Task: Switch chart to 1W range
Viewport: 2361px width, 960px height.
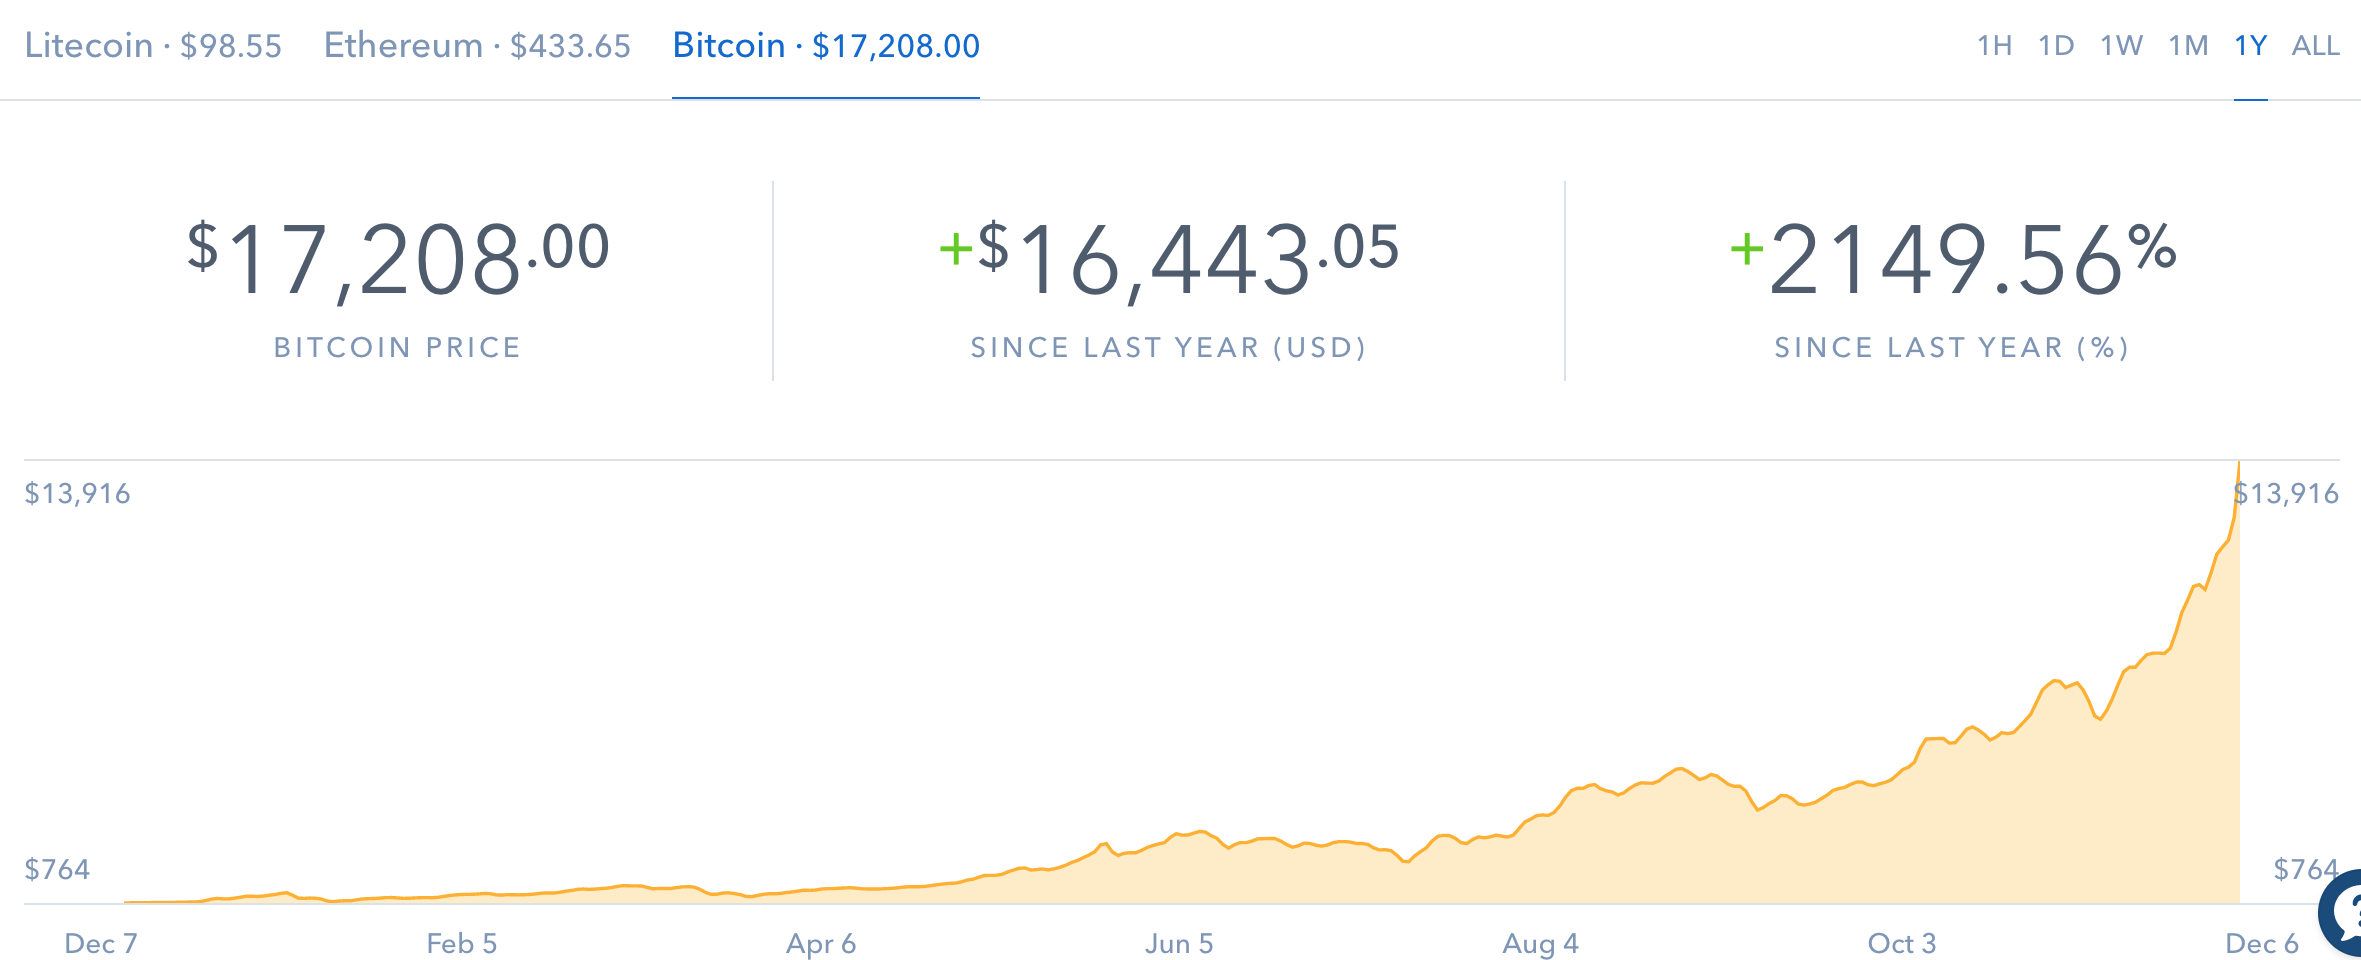Action: [x=2121, y=46]
